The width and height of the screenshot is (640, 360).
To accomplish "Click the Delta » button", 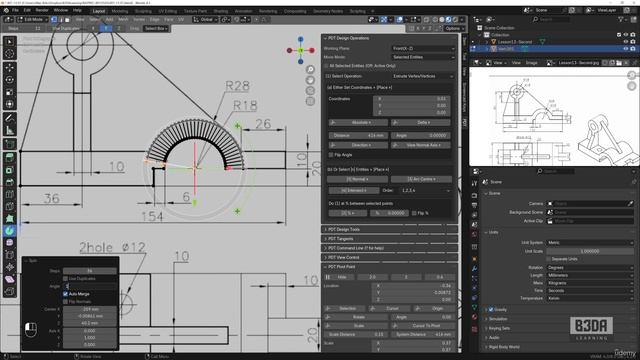I will [x=420, y=122].
